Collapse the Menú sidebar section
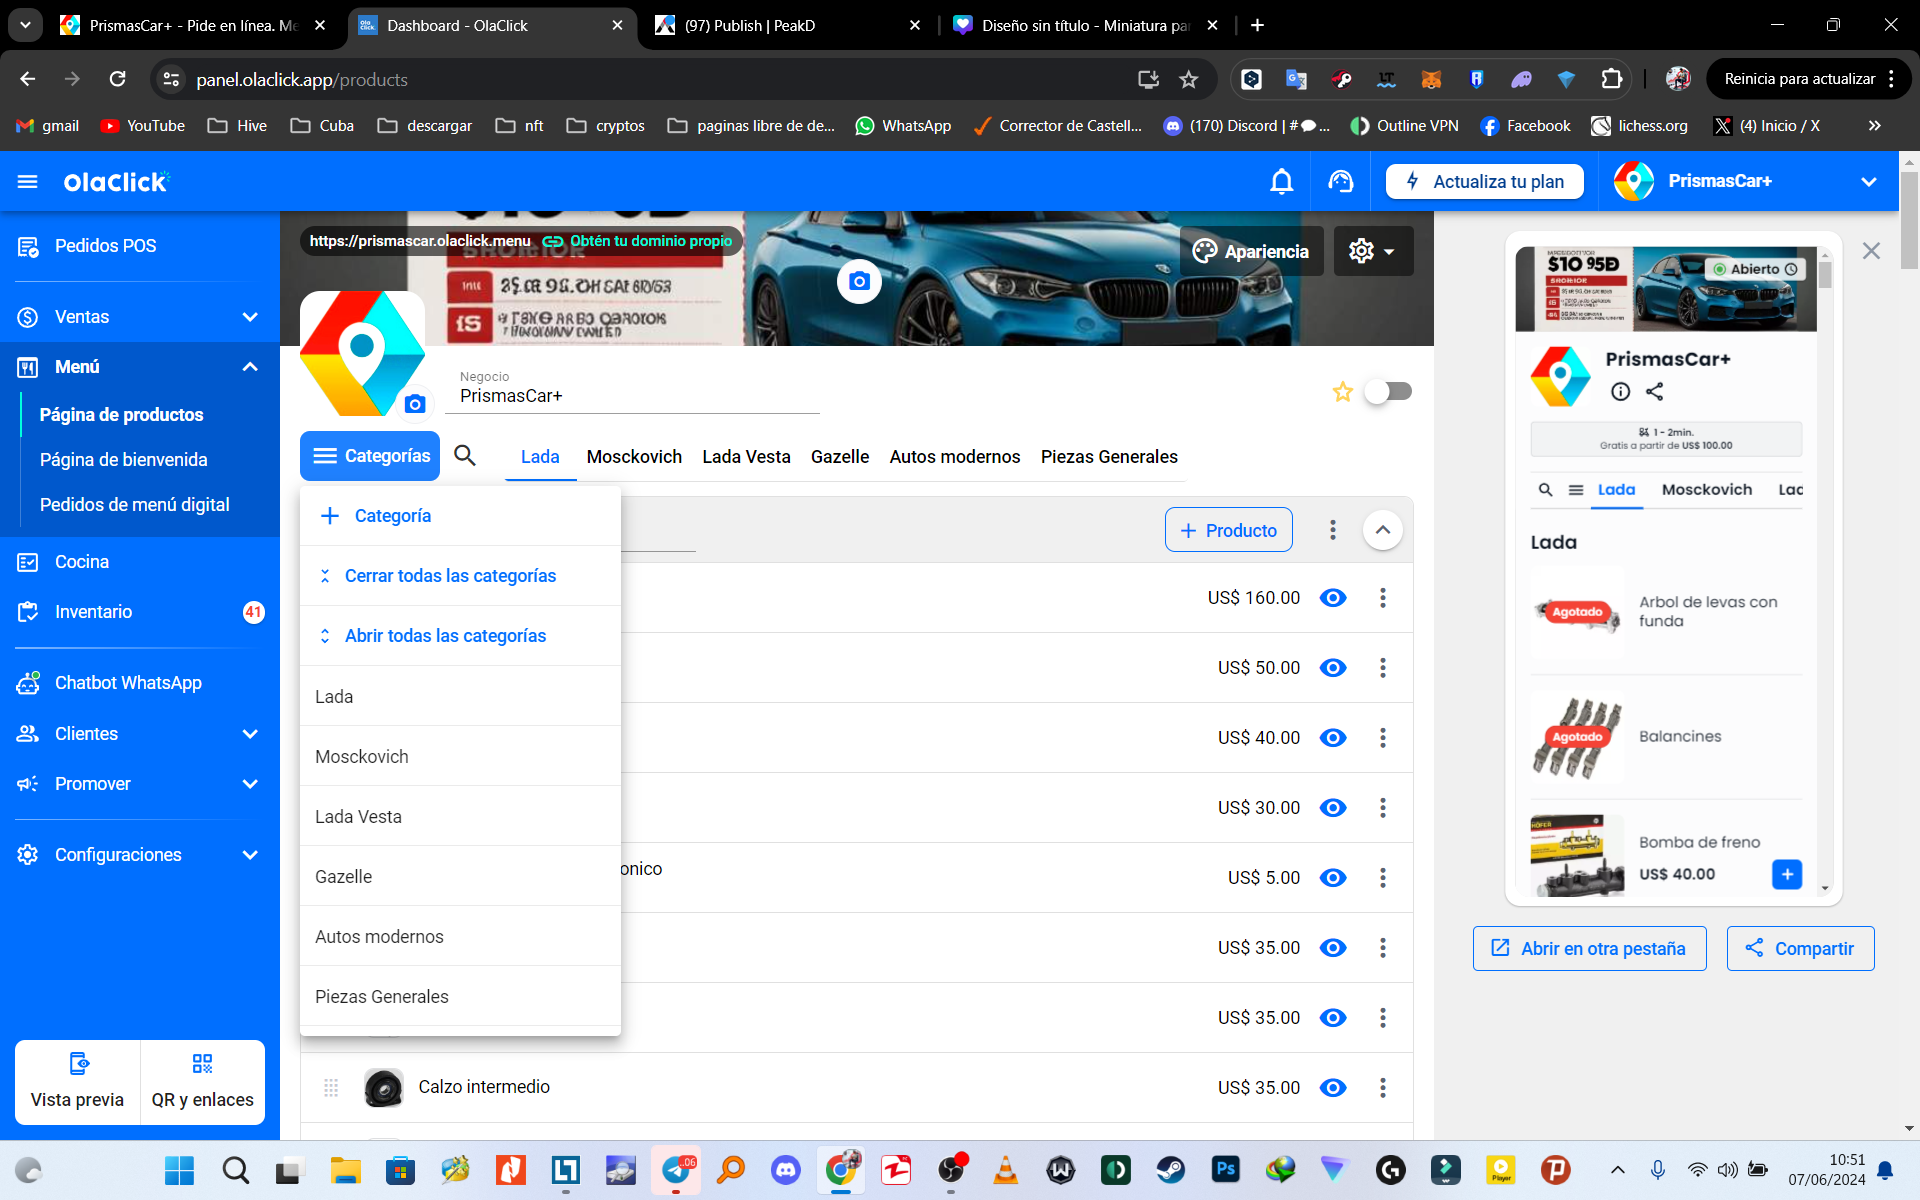 click(140, 367)
